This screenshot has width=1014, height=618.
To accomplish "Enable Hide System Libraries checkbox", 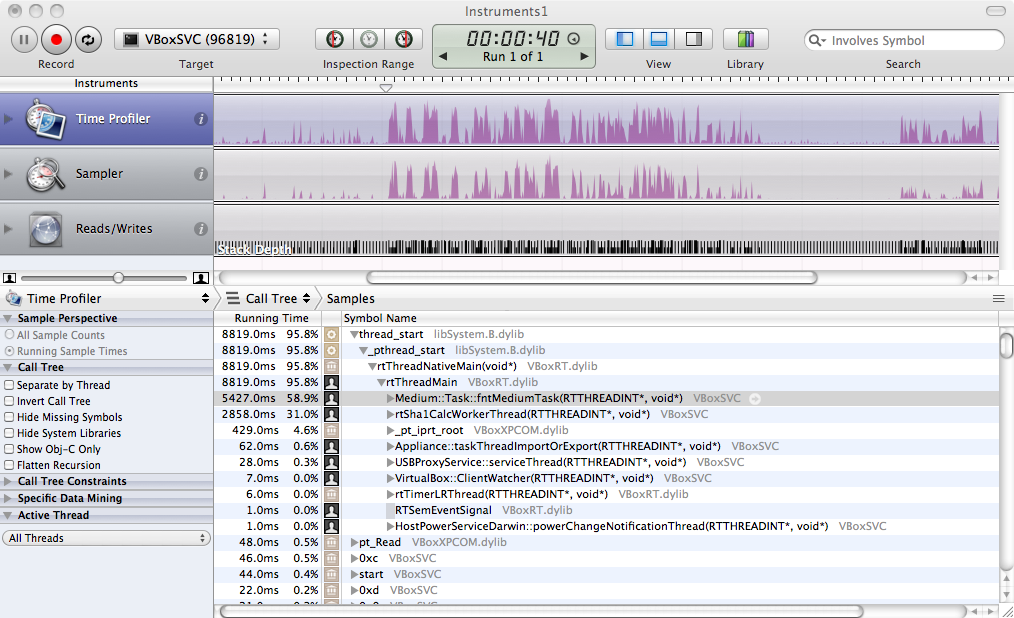I will pos(10,433).
